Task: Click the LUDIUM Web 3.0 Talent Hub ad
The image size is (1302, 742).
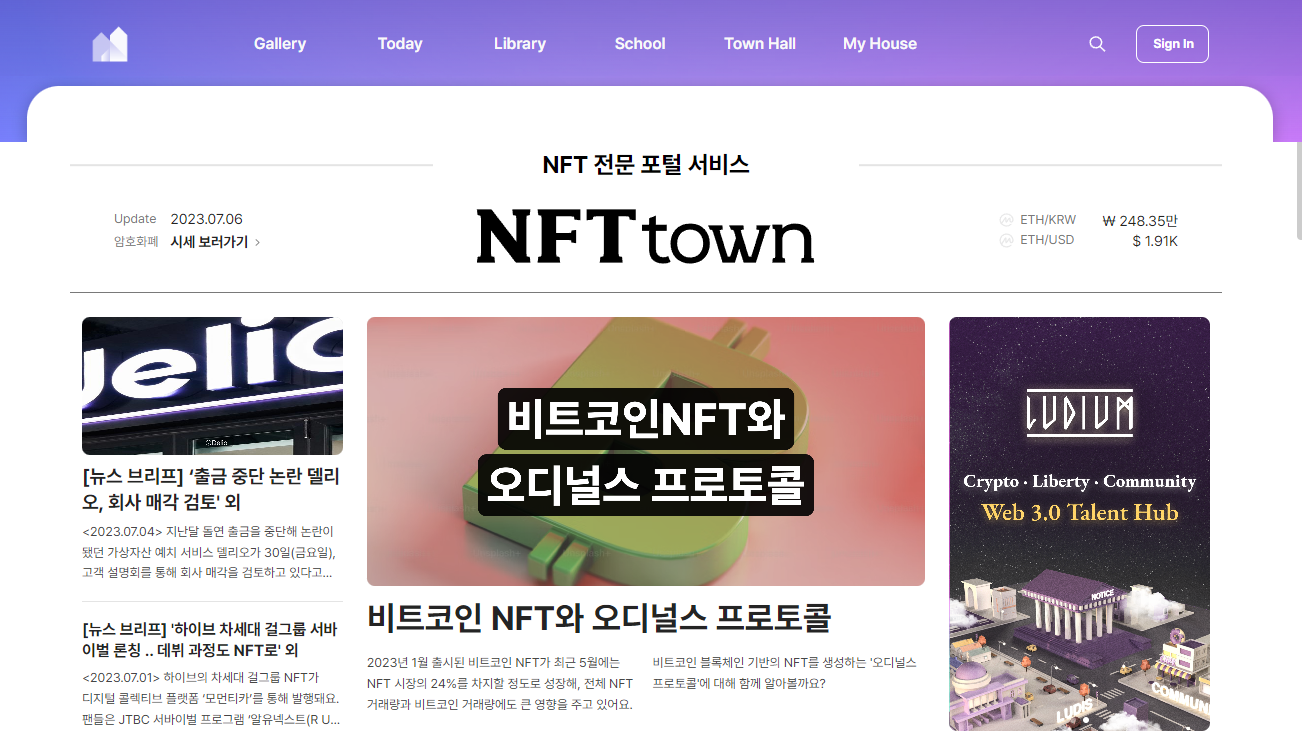Action: click(x=1079, y=524)
